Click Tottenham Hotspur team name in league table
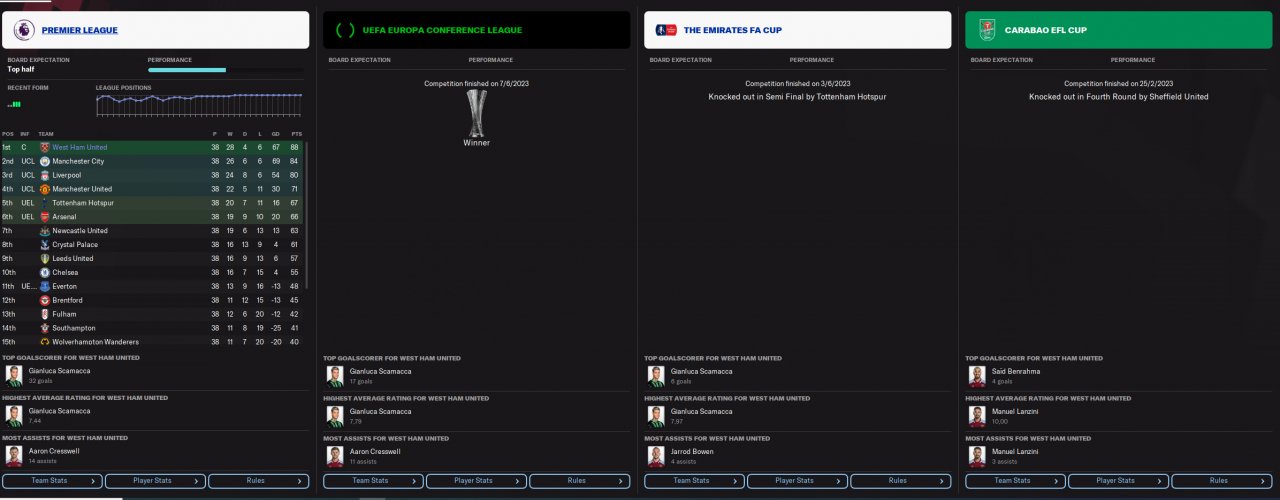Screen dimensions: 1280x500 coord(83,203)
